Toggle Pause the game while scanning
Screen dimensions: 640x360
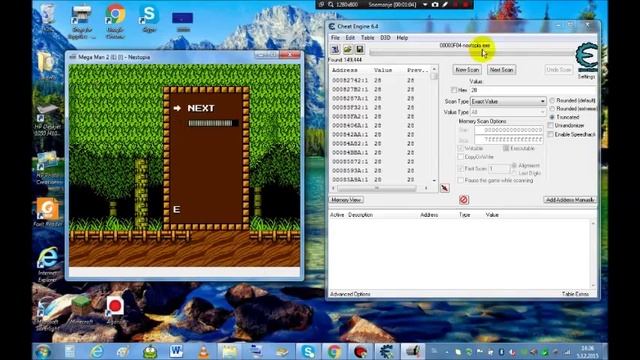[x=460, y=180]
